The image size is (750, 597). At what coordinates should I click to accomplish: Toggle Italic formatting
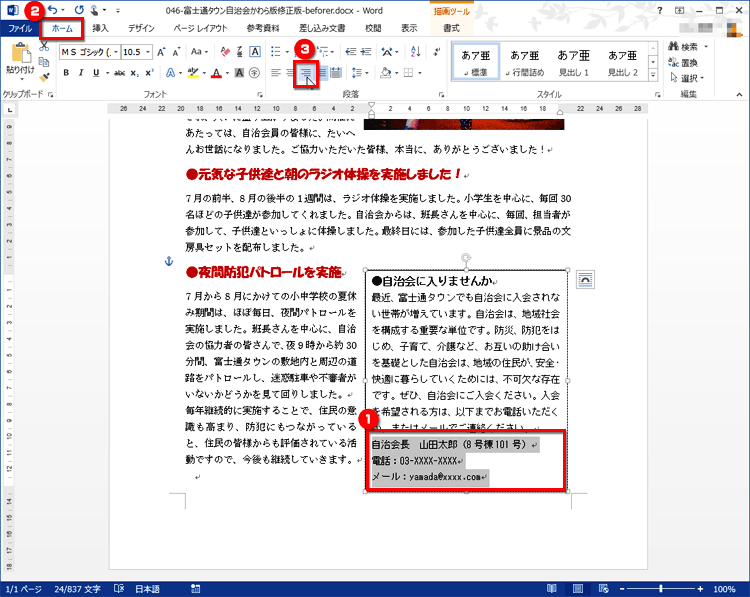[x=81, y=73]
